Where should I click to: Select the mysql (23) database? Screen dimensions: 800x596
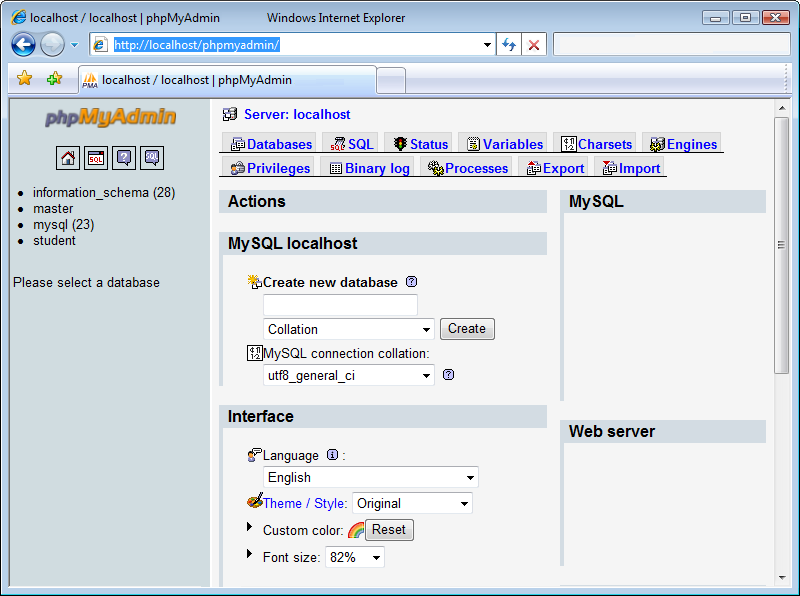(64, 225)
